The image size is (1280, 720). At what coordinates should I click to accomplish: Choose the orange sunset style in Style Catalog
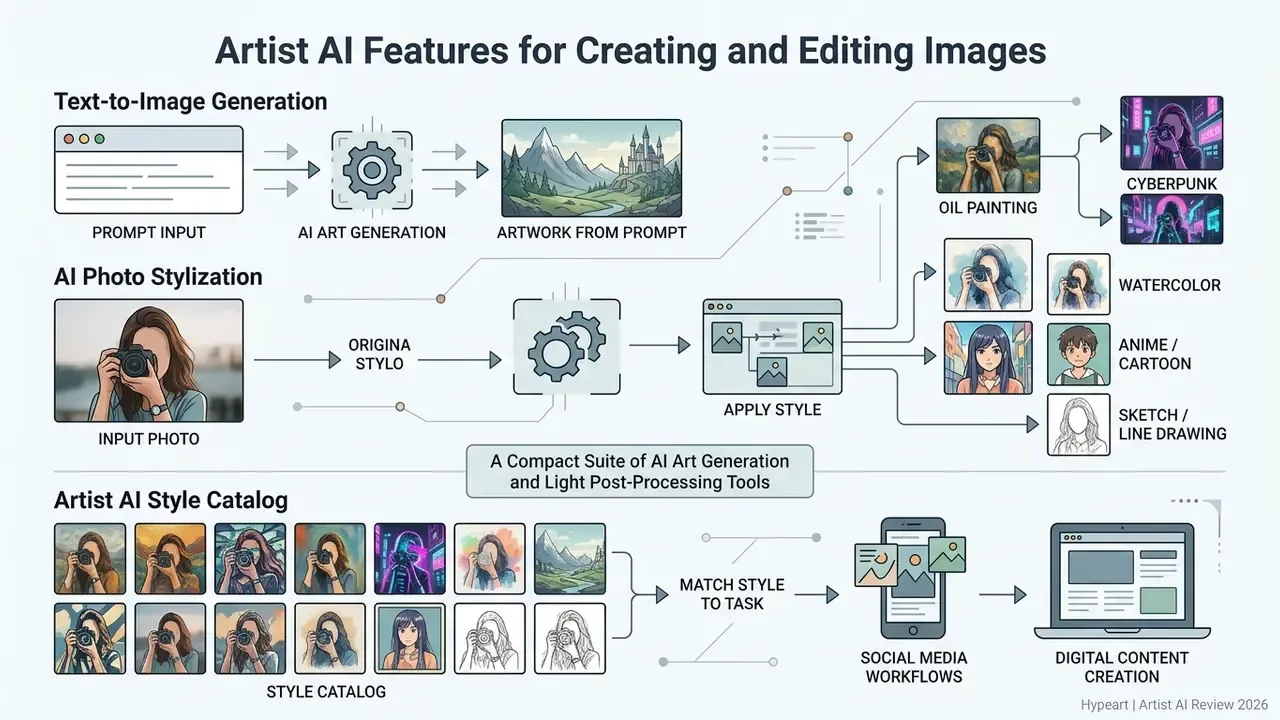click(x=170, y=559)
